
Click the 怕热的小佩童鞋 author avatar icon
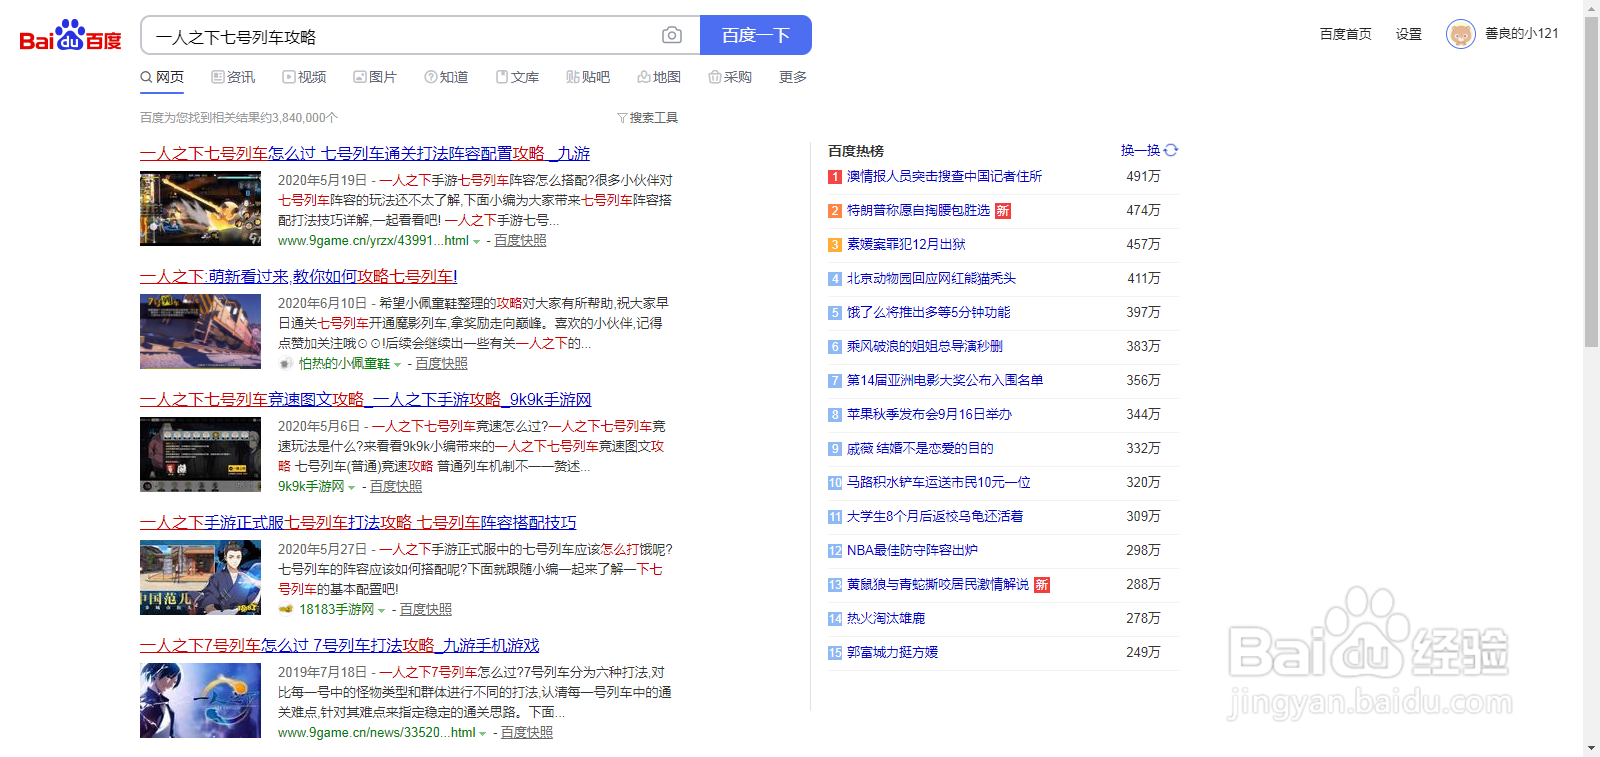(x=286, y=364)
